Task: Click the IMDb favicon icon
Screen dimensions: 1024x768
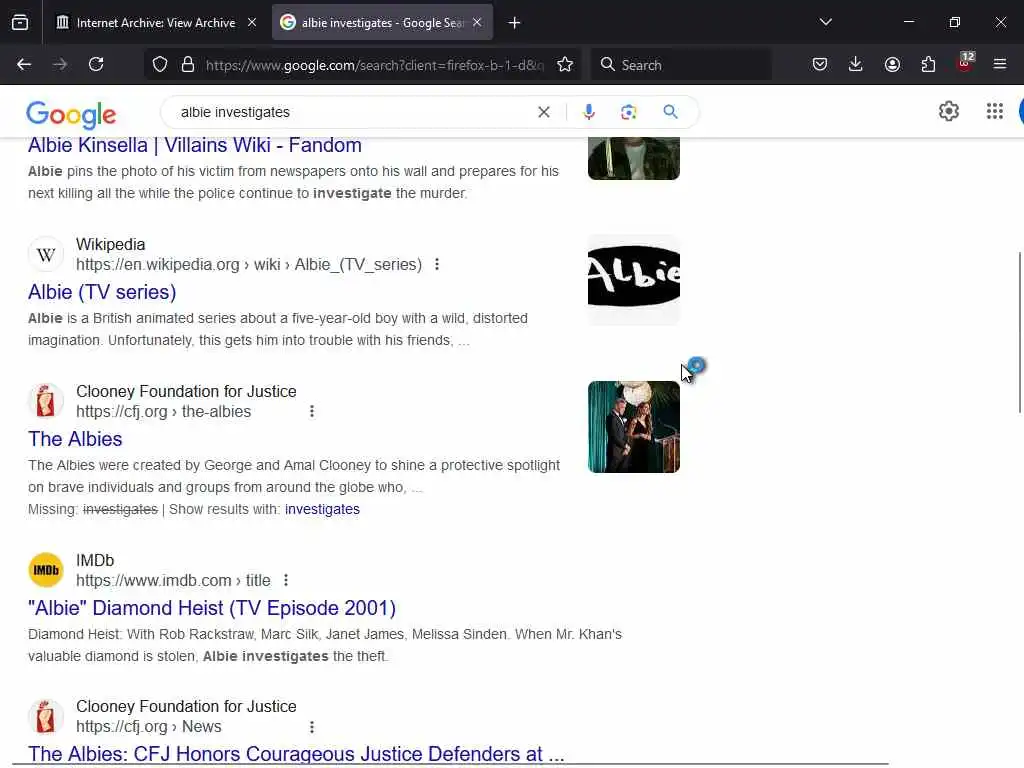Action: pos(46,570)
